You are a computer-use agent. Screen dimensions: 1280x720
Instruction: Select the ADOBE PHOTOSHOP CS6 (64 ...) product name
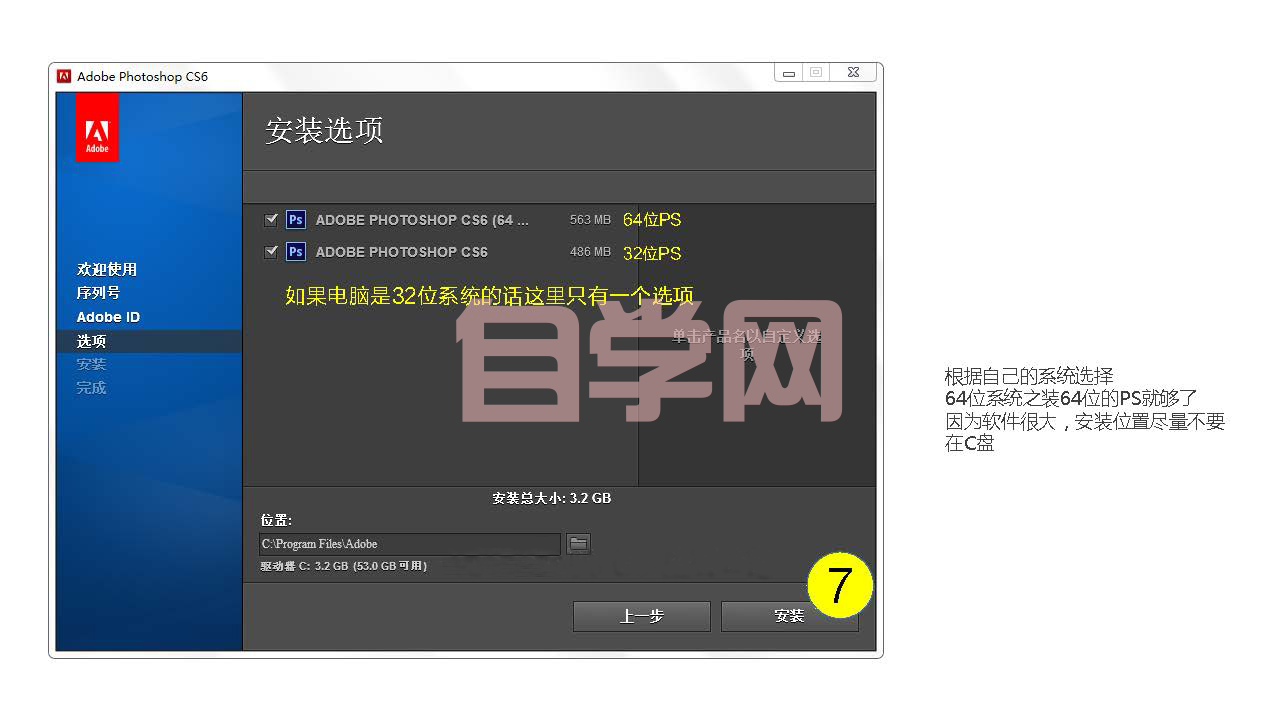(421, 220)
